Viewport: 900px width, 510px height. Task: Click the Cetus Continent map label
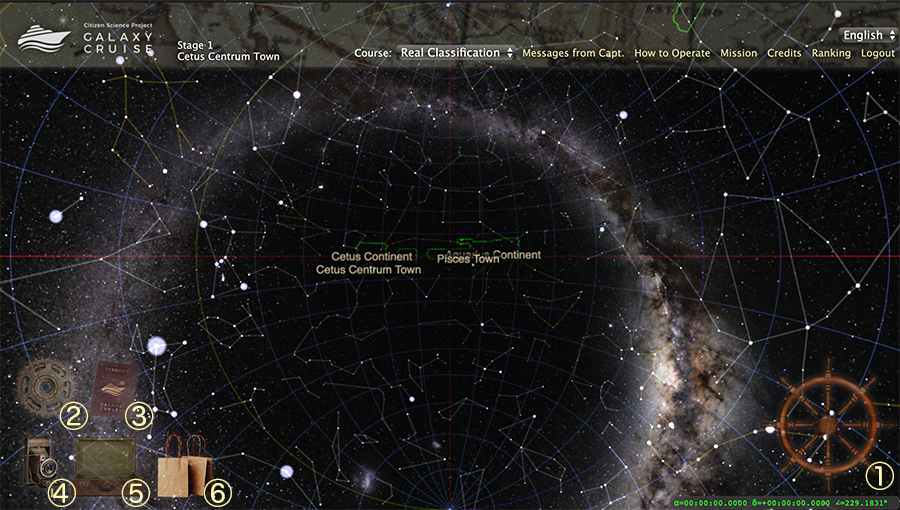(371, 257)
